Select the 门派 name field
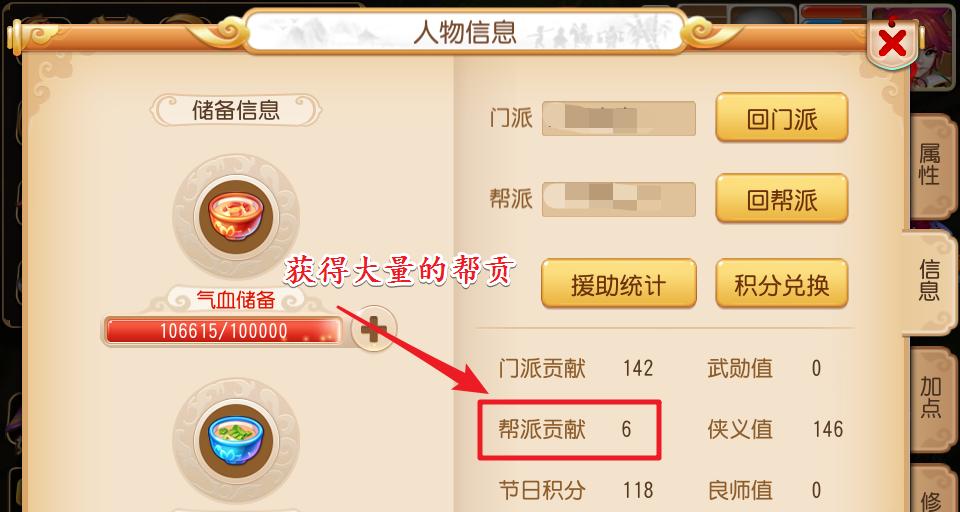960x512 pixels. tap(618, 118)
